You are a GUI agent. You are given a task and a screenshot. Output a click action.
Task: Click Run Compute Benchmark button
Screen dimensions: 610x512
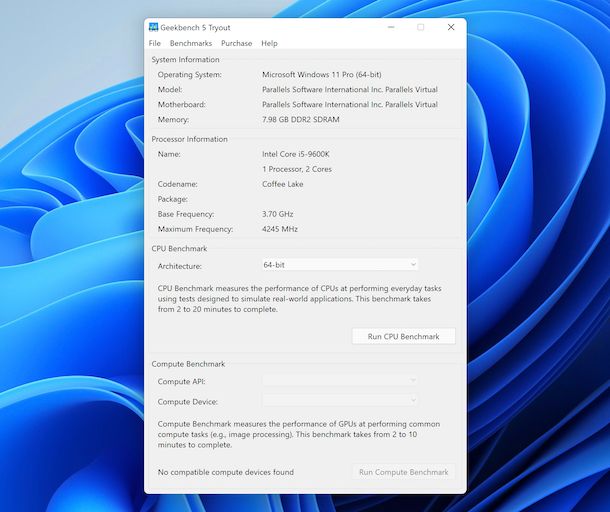click(x=403, y=472)
